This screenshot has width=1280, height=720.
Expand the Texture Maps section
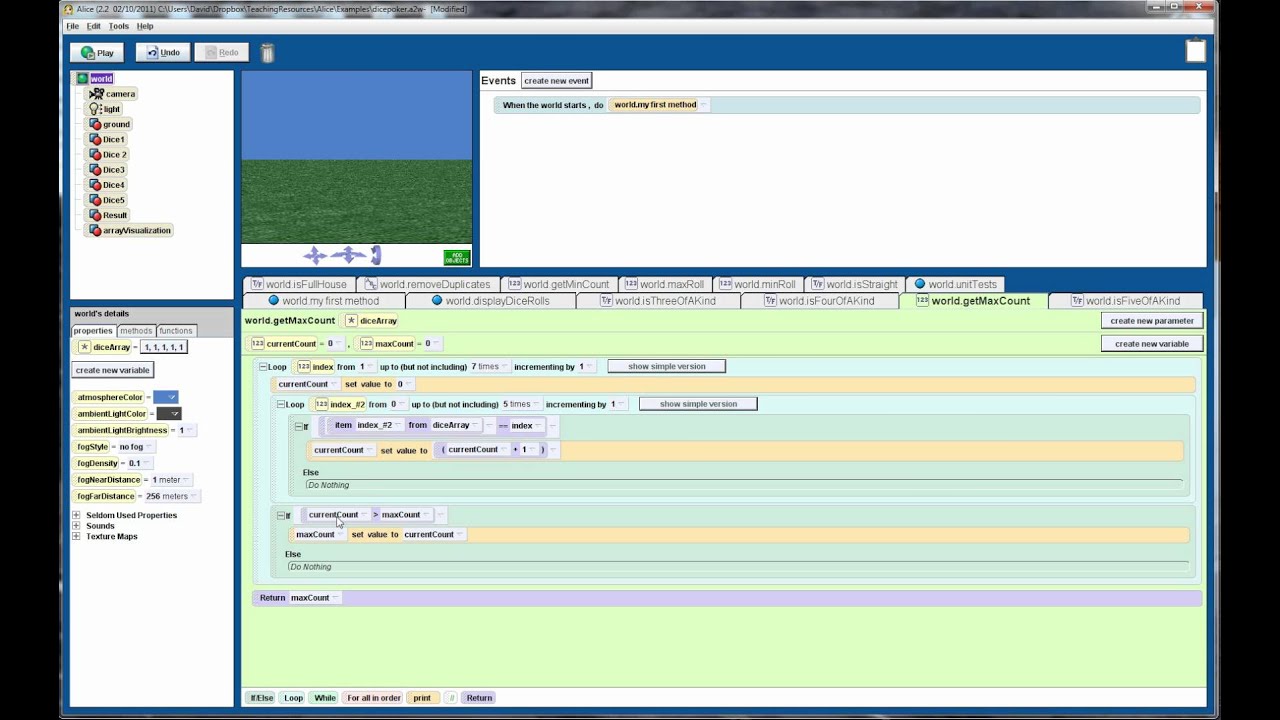(77, 537)
